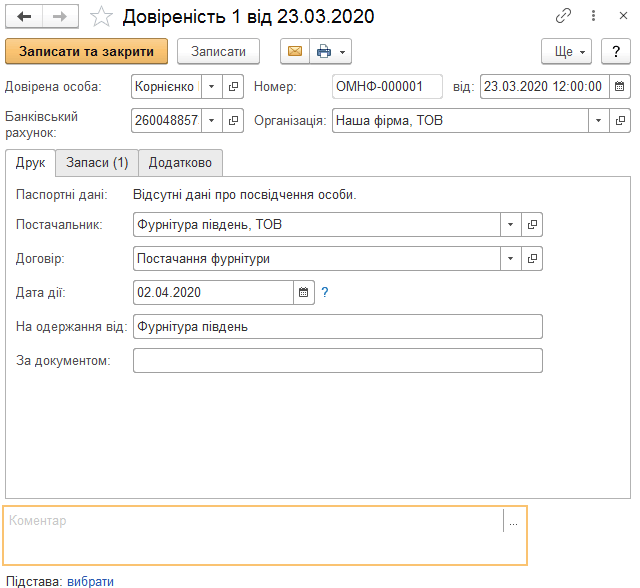This screenshot has width=640, height=588.
Task: Open calendar picker for Дата дії
Action: 304,292
